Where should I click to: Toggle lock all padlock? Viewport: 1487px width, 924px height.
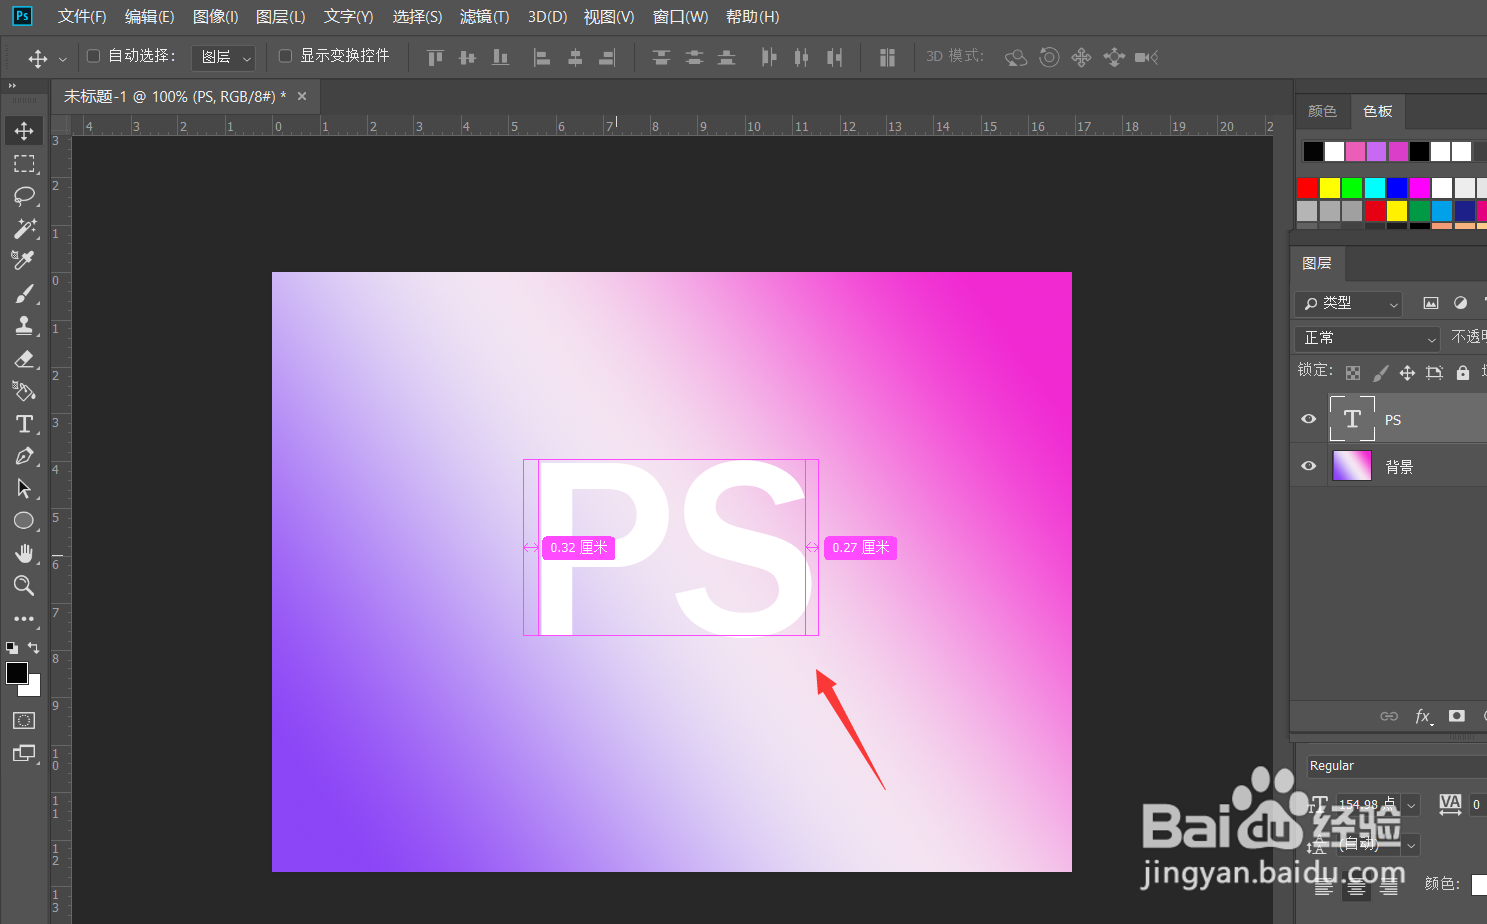(x=1463, y=373)
